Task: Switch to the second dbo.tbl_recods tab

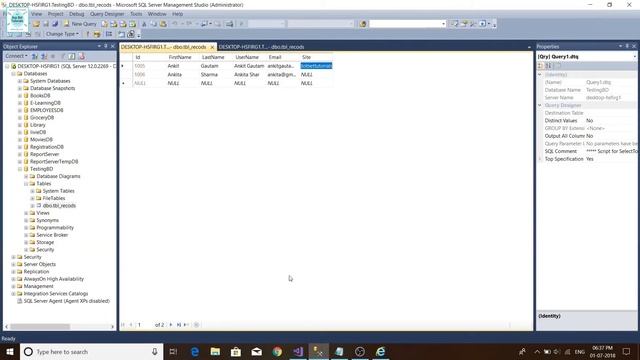Action: (x=262, y=47)
